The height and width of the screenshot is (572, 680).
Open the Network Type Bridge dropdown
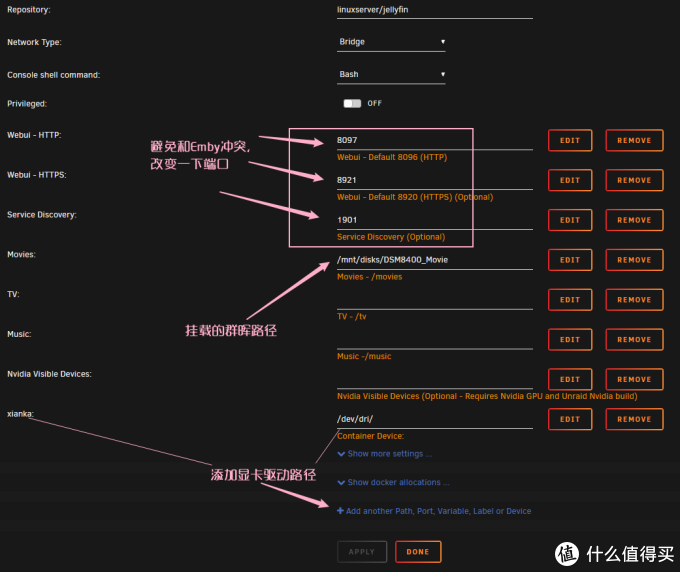391,42
